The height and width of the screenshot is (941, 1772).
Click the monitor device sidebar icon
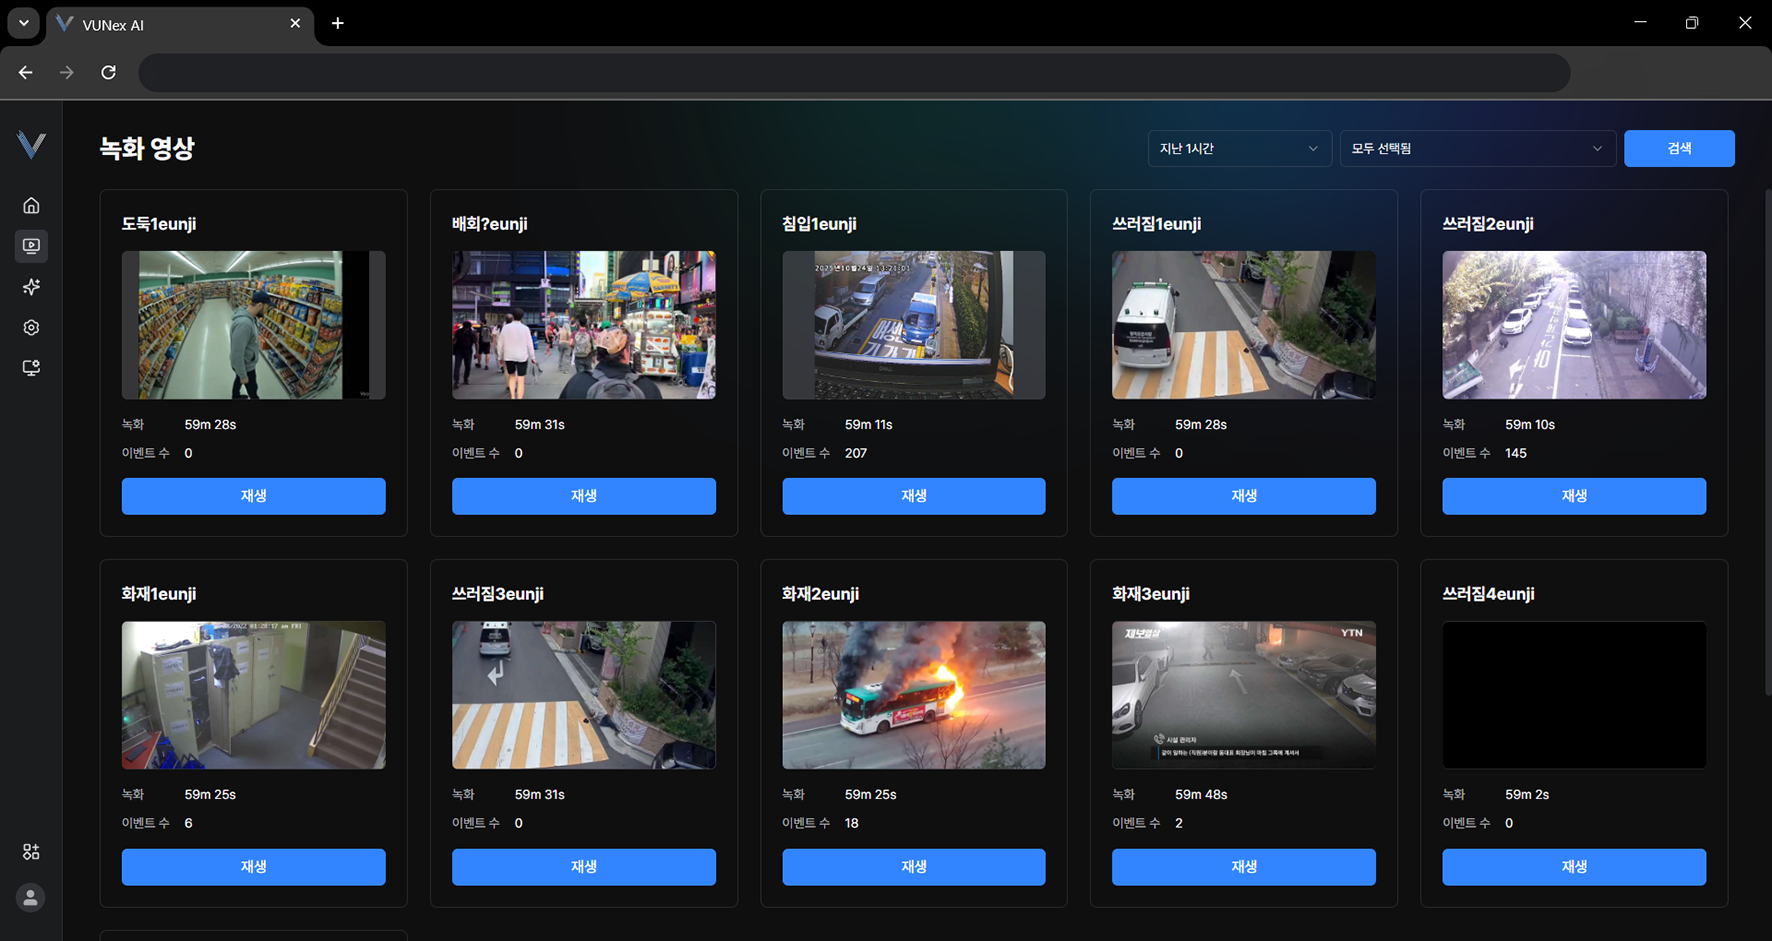(x=31, y=368)
